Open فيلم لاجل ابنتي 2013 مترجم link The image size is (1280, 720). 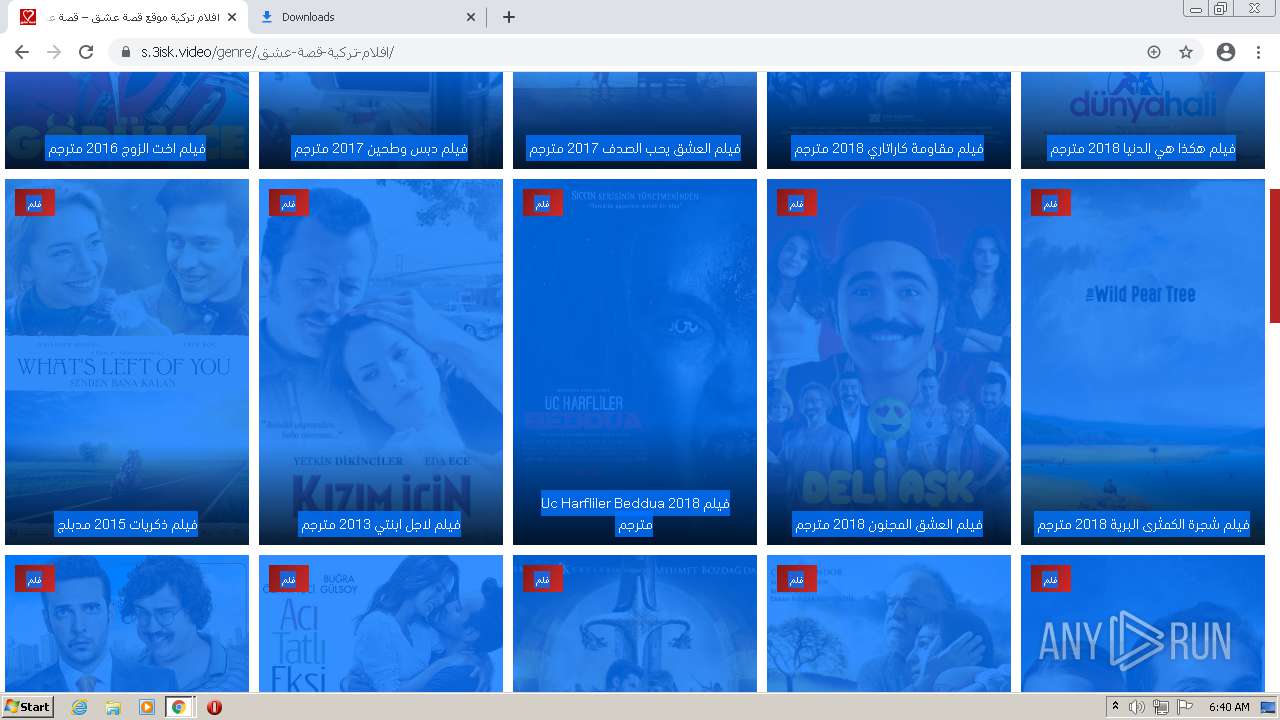(x=381, y=525)
